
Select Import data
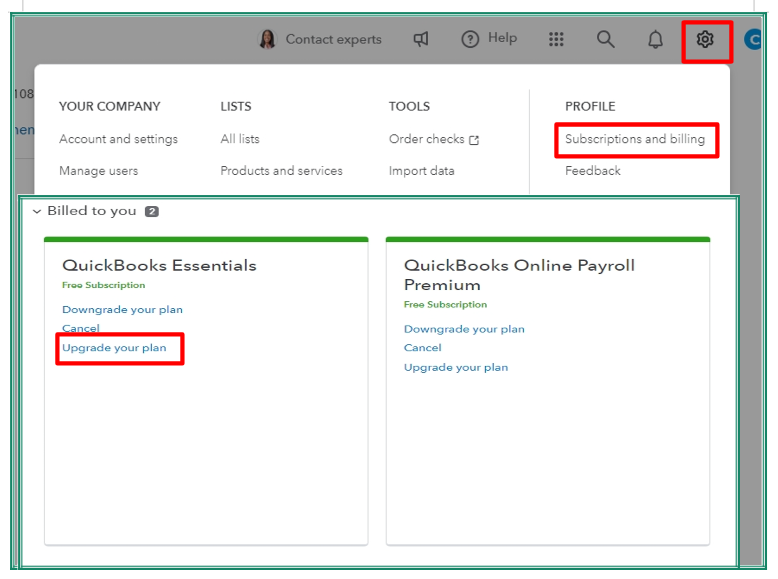(x=421, y=171)
